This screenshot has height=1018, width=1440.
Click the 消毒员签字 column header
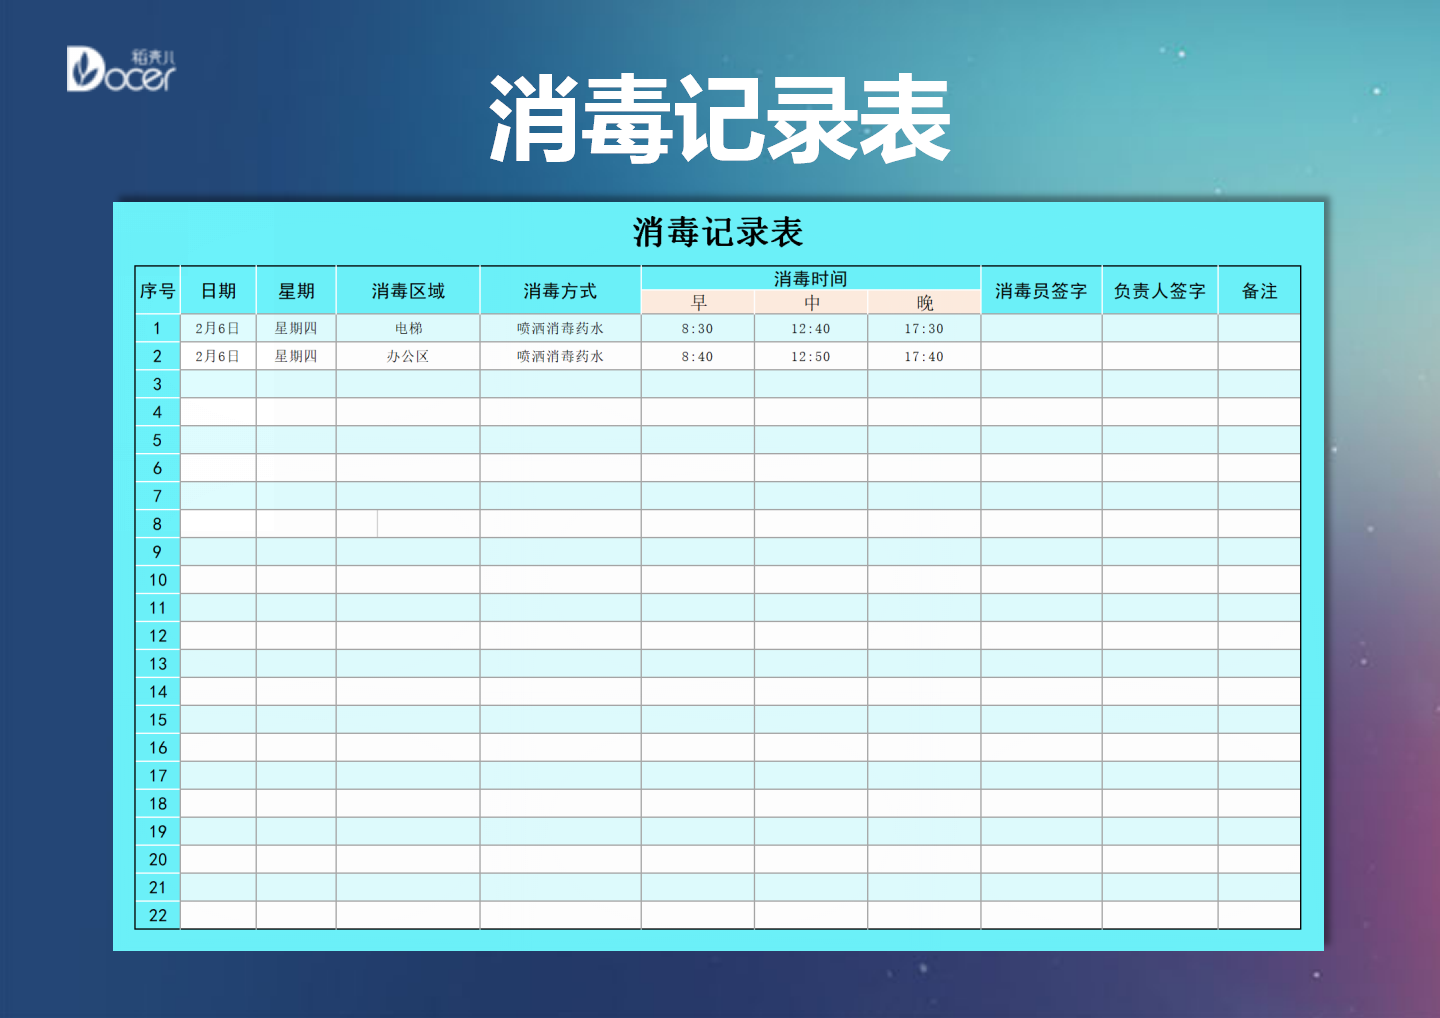(x=1040, y=289)
